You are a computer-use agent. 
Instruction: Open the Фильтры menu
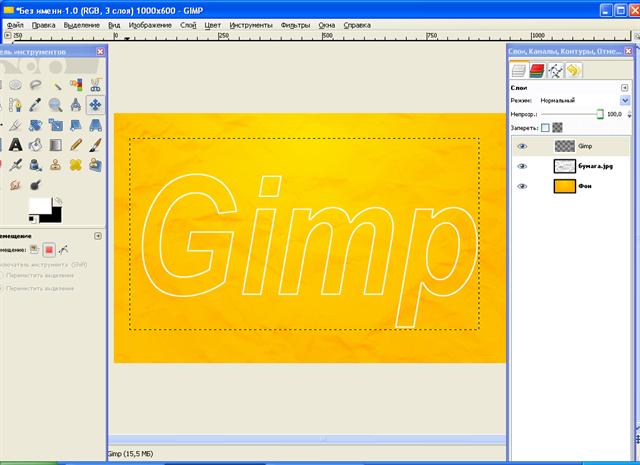coord(296,25)
